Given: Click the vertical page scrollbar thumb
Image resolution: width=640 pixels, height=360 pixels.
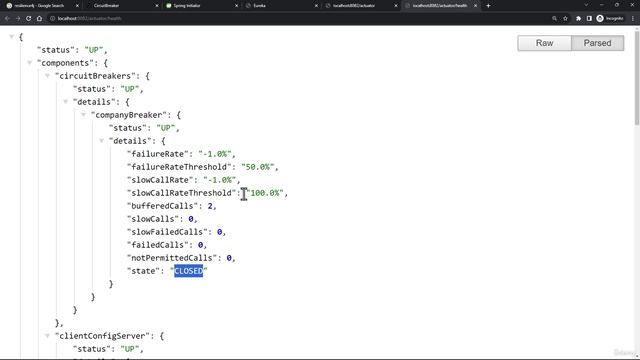Looking at the screenshot, I should (637, 78).
